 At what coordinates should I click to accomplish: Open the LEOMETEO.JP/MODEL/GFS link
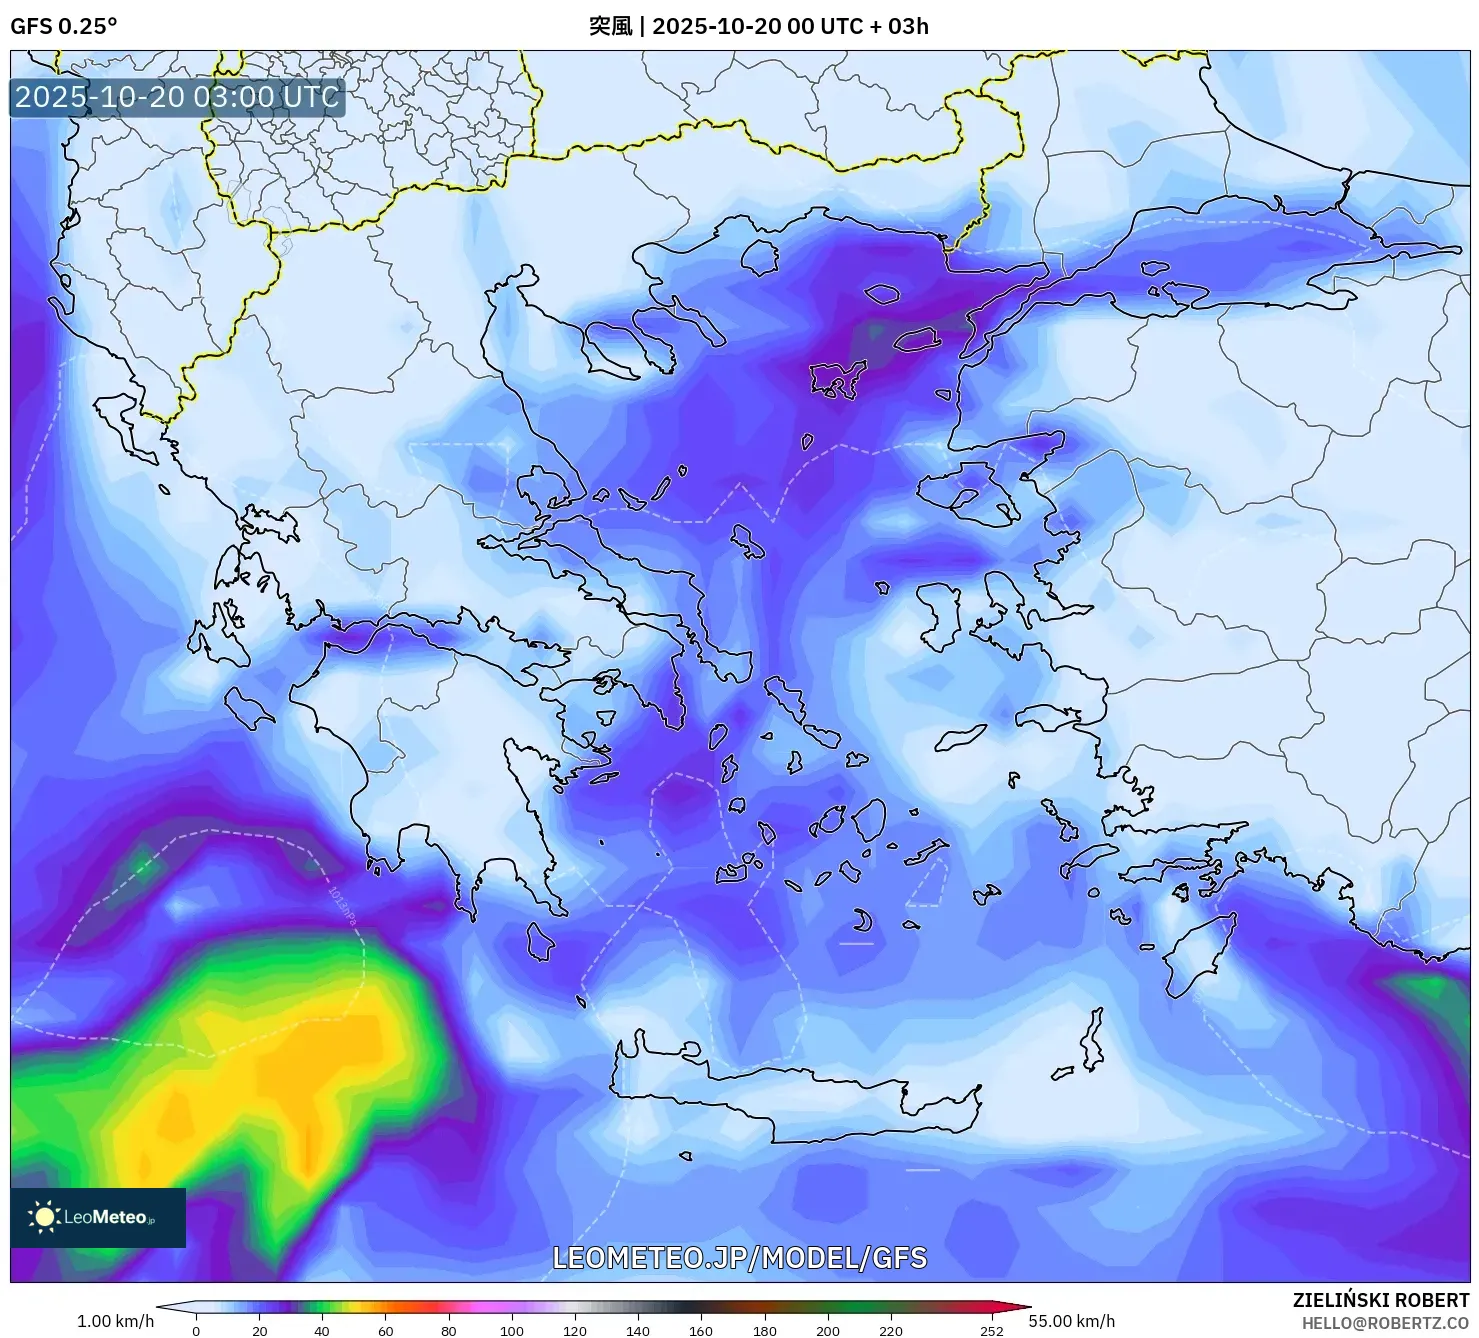739,1257
